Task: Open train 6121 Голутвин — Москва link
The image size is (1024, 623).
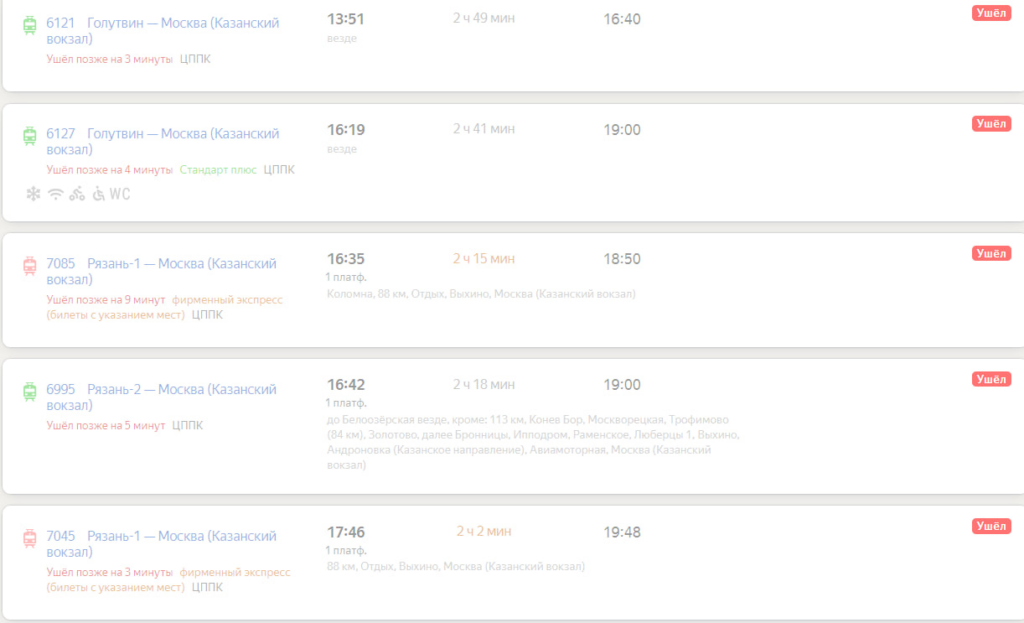Action: (163, 31)
